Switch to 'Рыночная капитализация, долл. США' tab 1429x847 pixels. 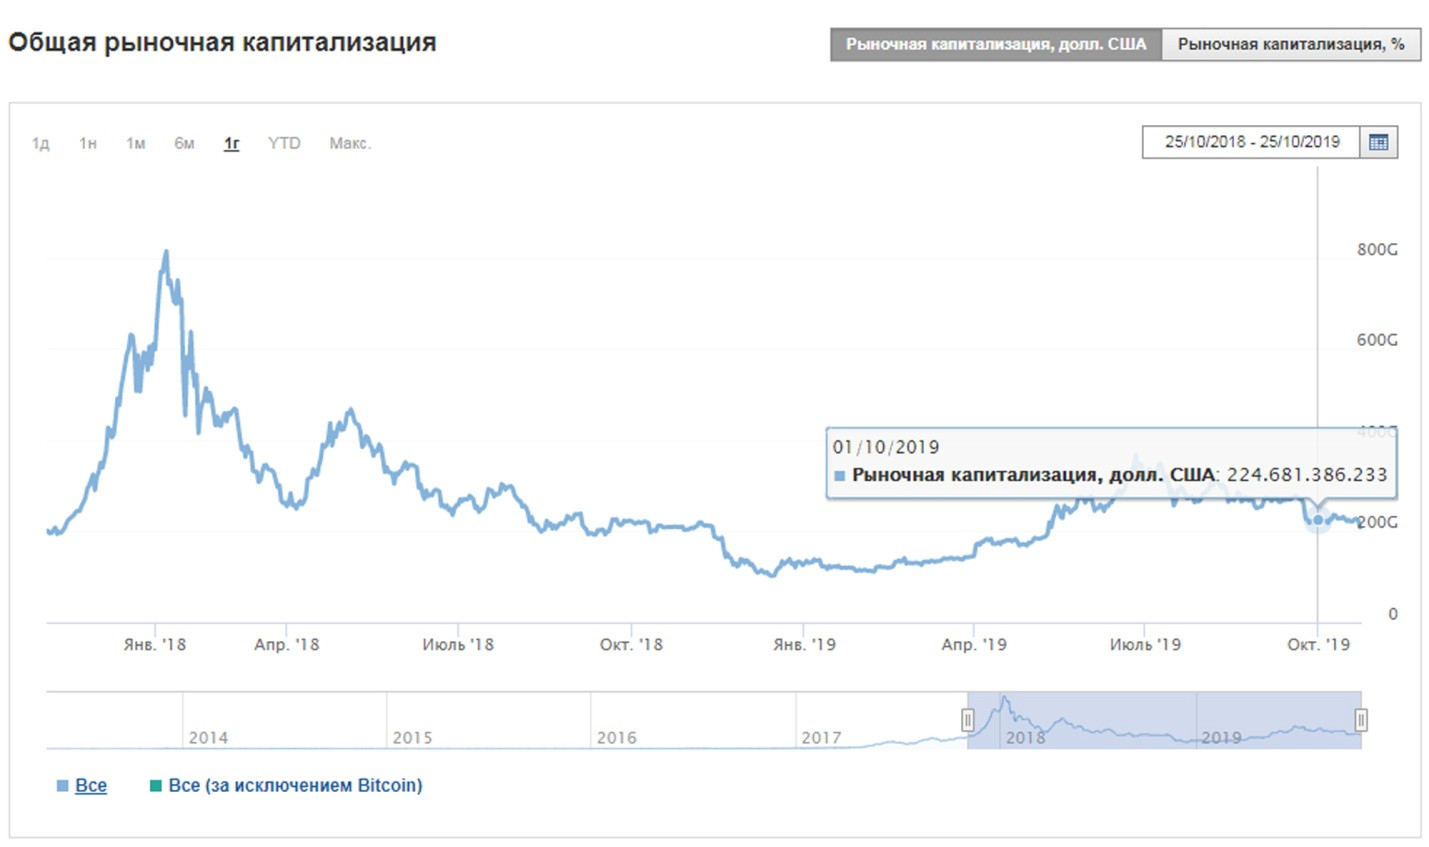tap(996, 44)
